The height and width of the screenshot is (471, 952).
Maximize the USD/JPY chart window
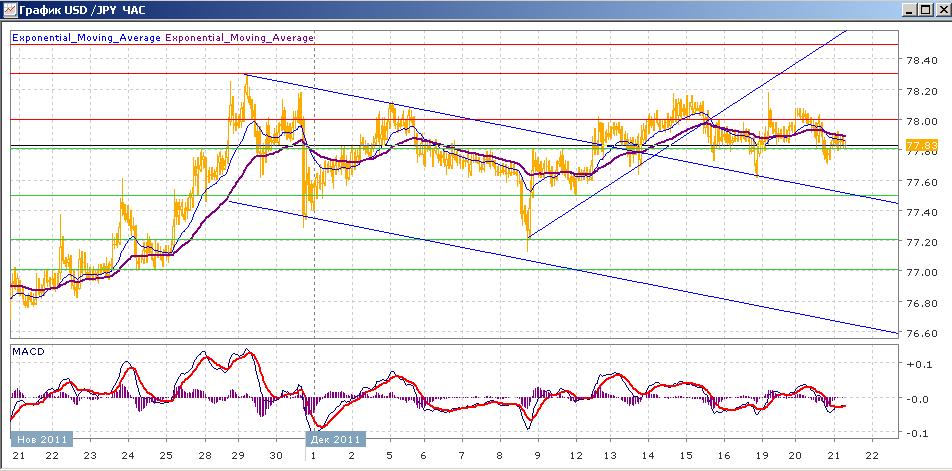(x=925, y=10)
